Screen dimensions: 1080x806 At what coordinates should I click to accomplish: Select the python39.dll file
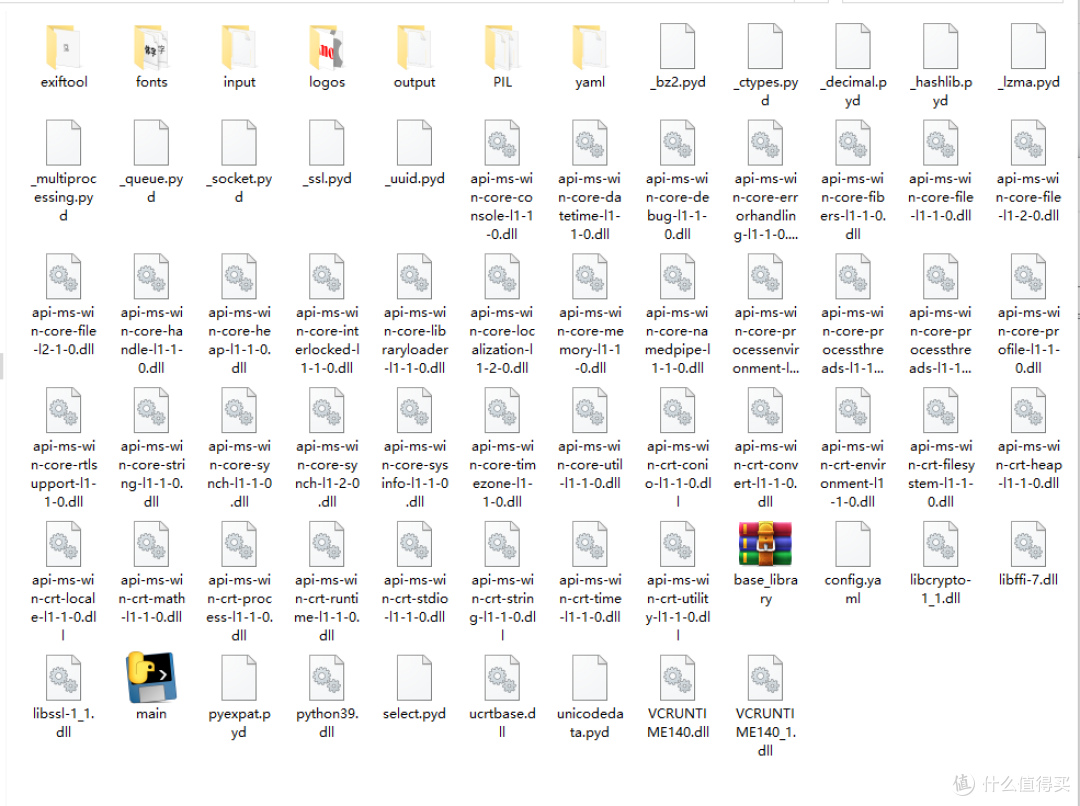(327, 678)
